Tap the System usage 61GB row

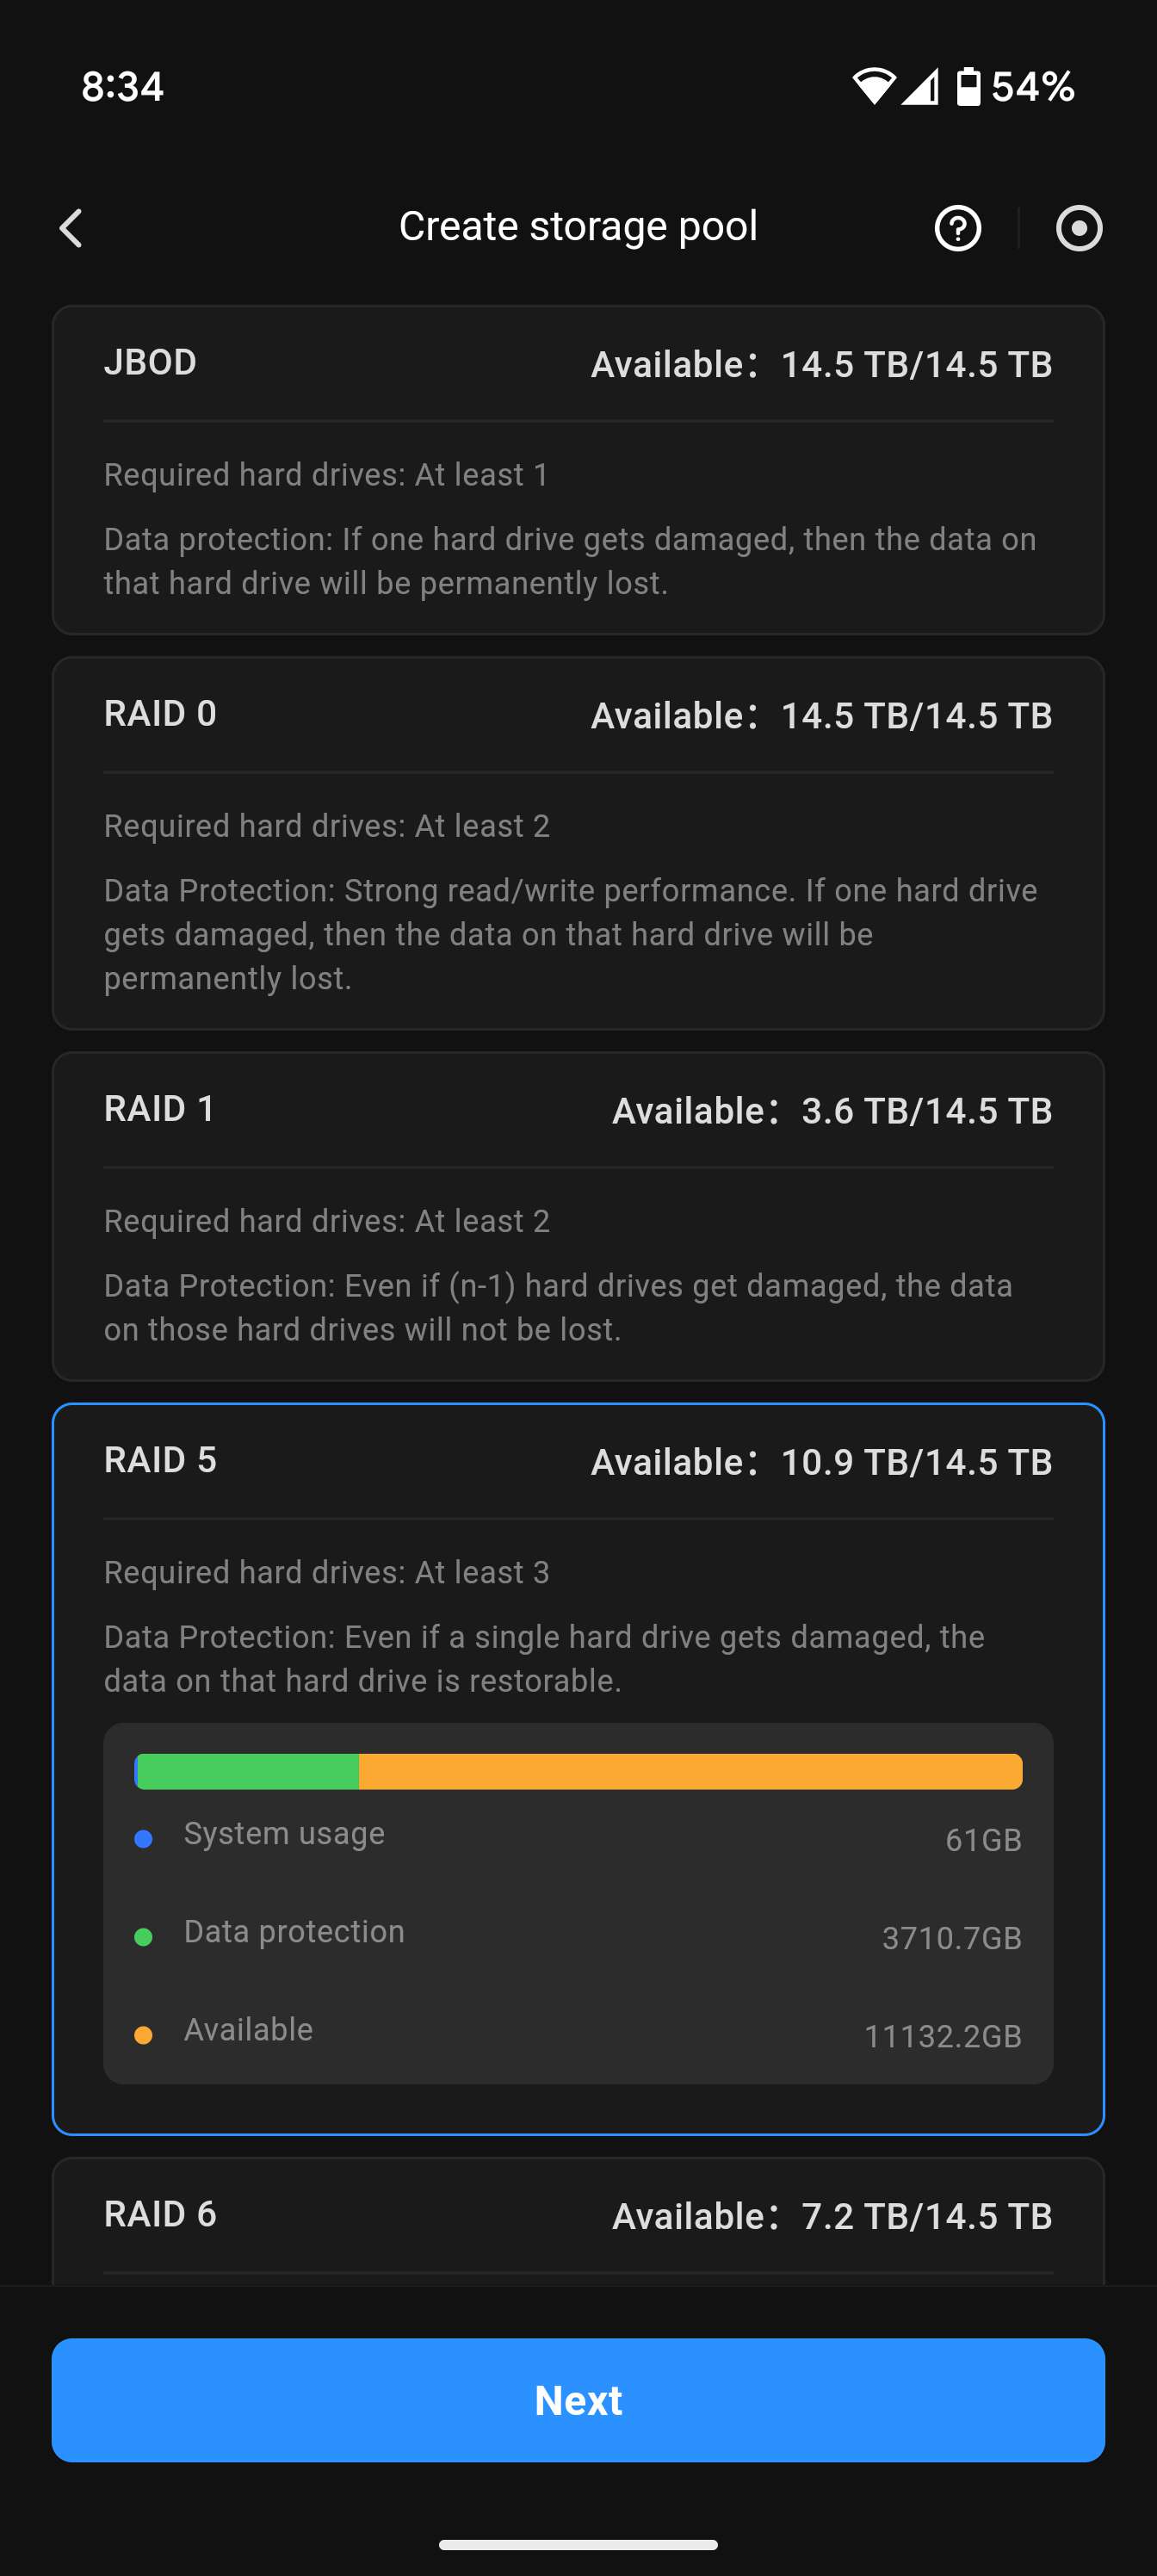tap(578, 1837)
